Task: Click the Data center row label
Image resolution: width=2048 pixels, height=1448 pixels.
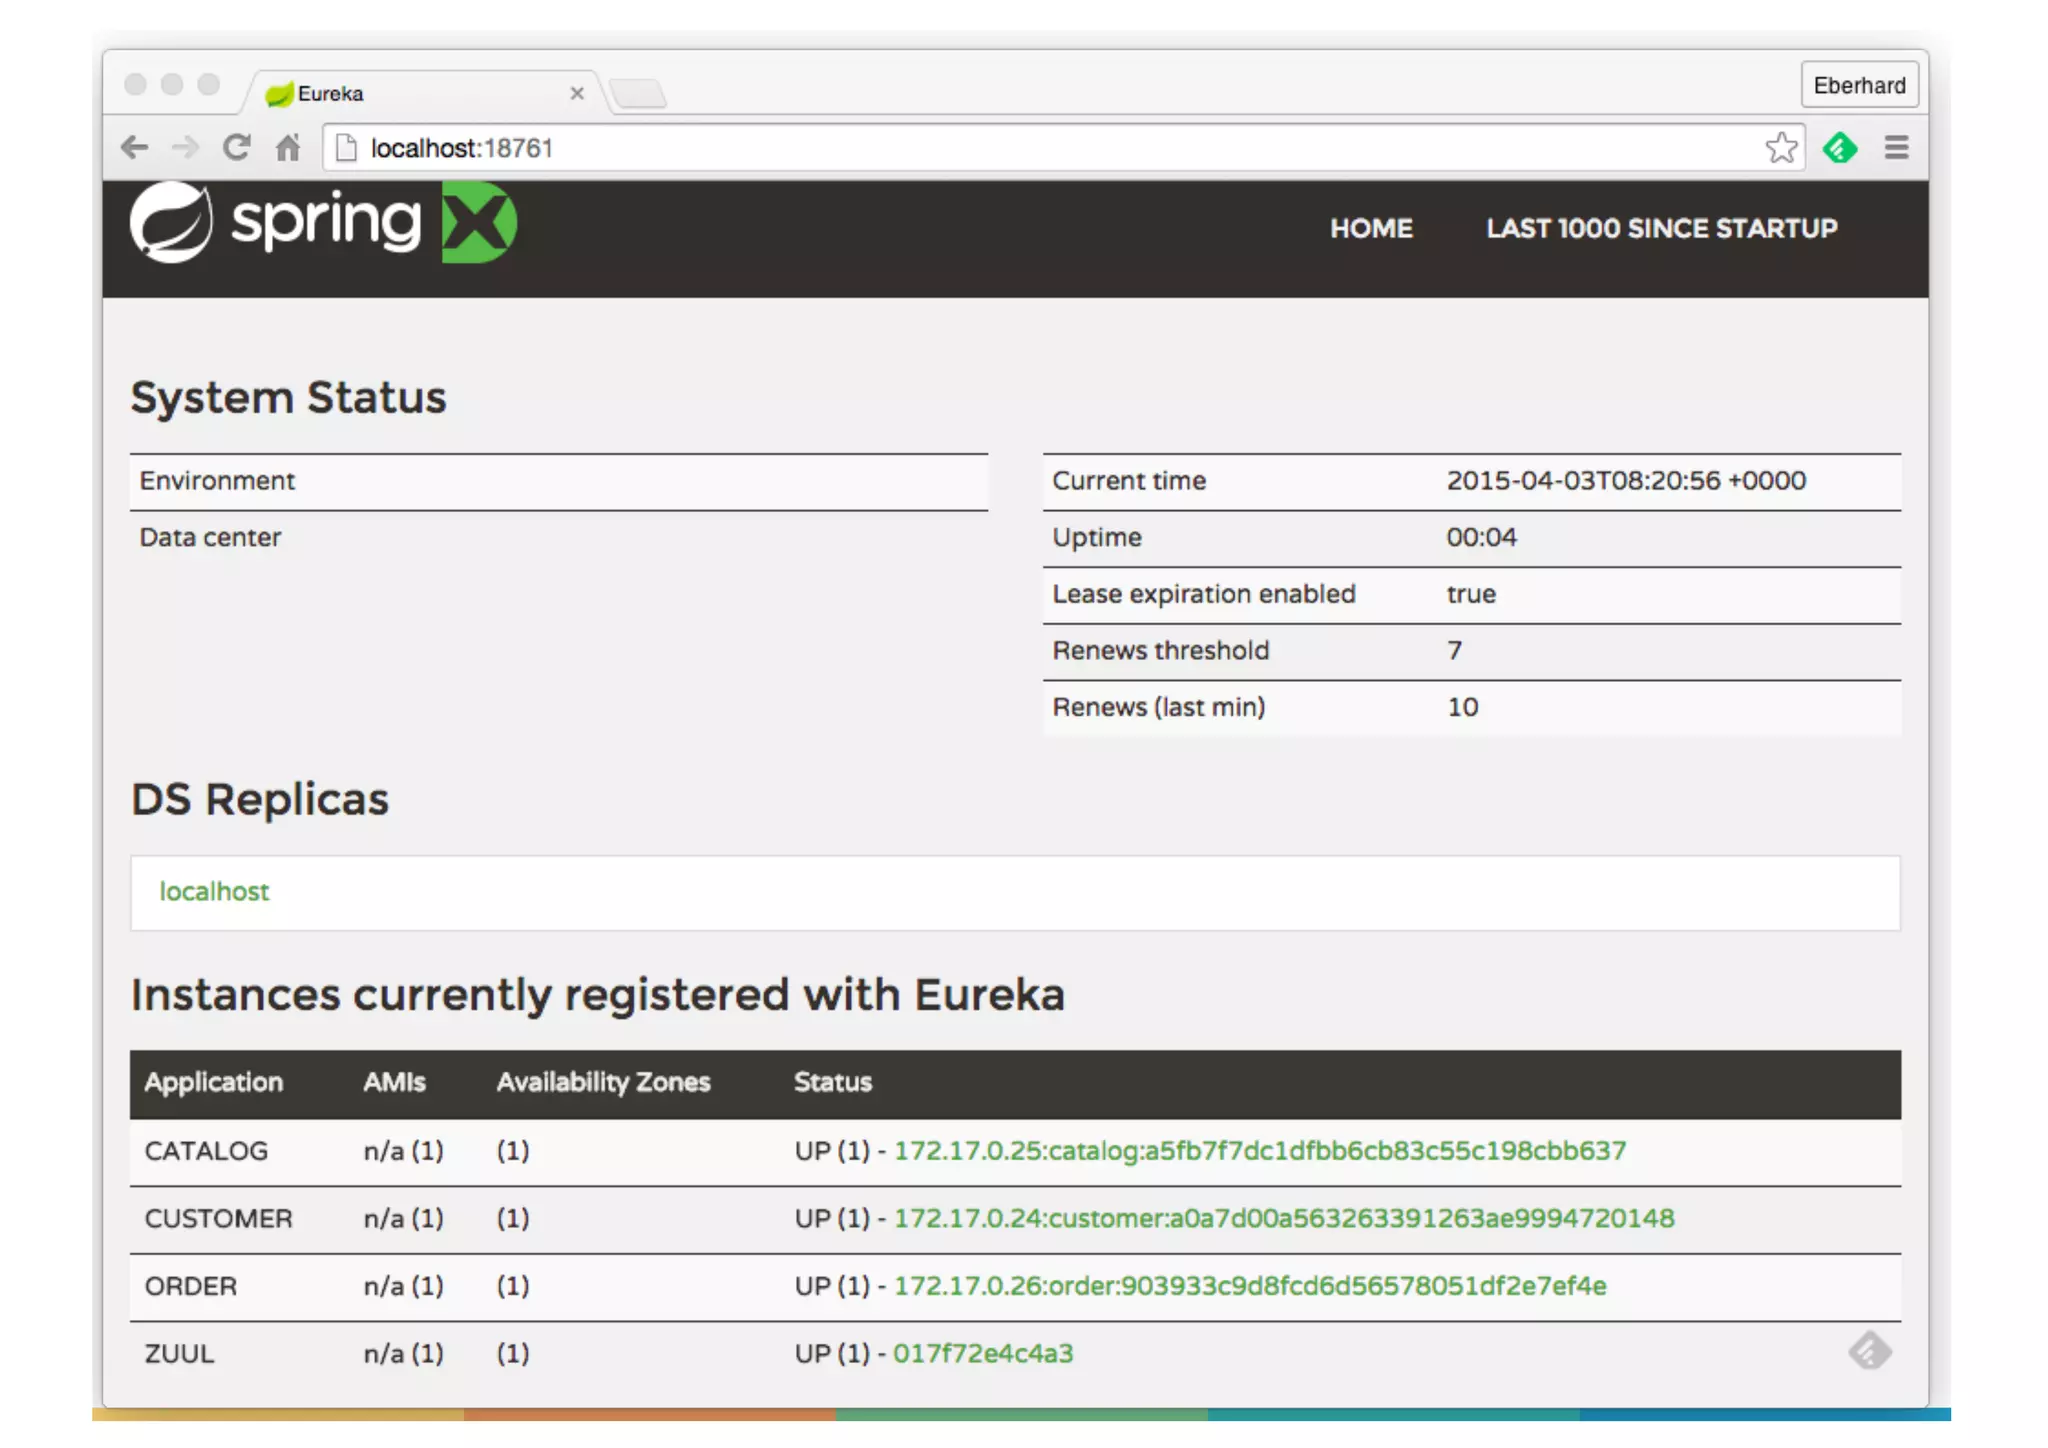Action: pos(210,537)
